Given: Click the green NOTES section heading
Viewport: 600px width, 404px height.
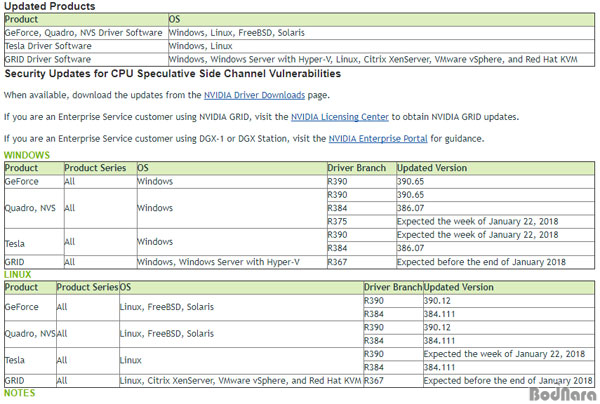Looking at the screenshot, I should coord(20,393).
